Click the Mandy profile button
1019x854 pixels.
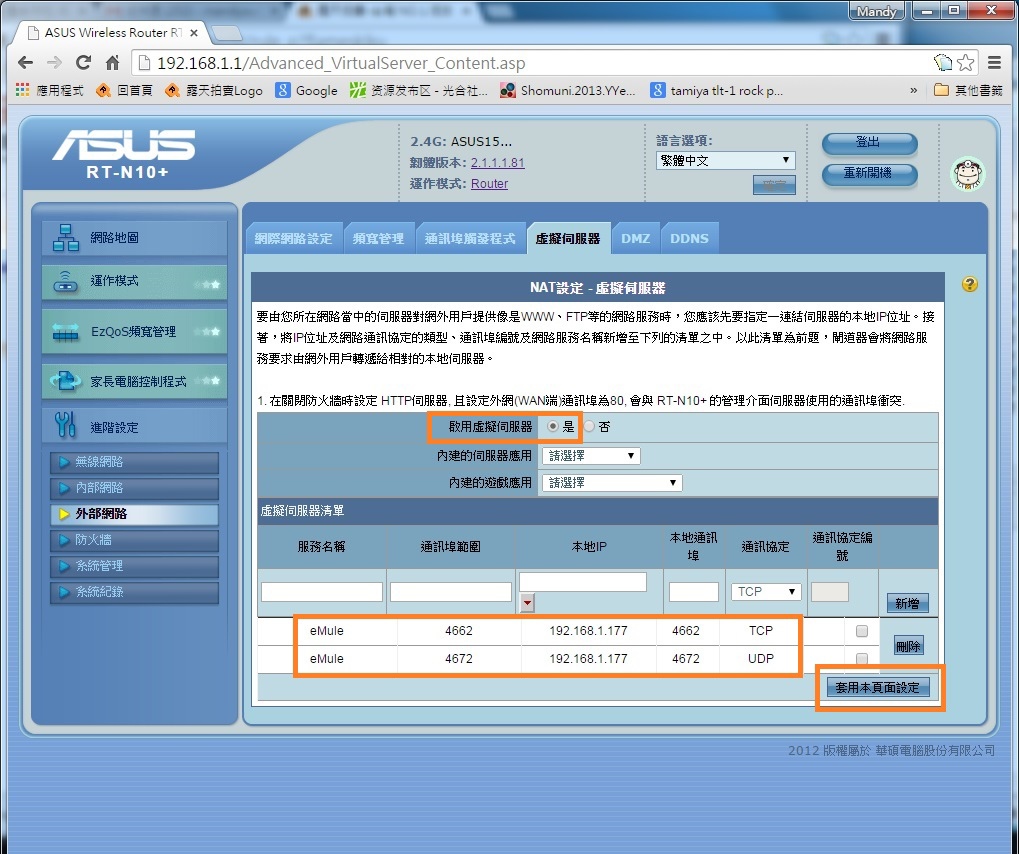[x=876, y=11]
